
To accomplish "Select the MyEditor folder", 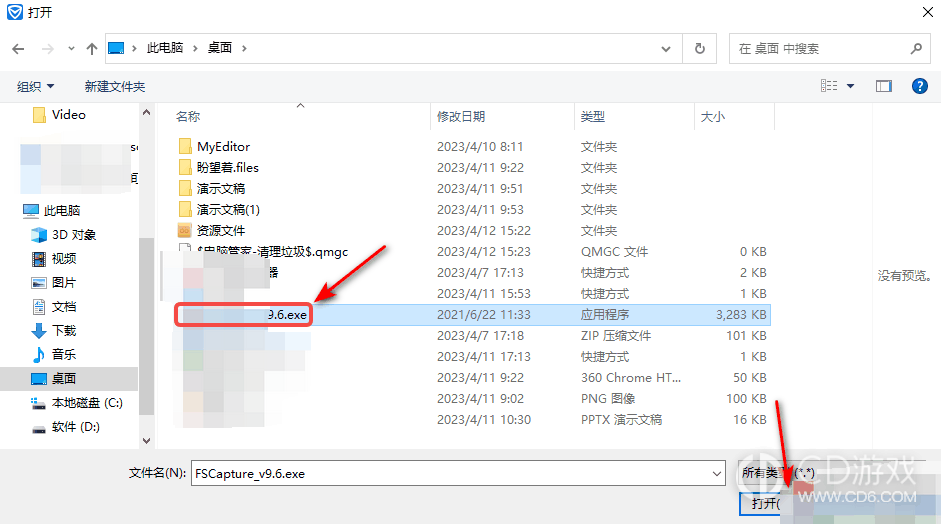I will coord(223,146).
